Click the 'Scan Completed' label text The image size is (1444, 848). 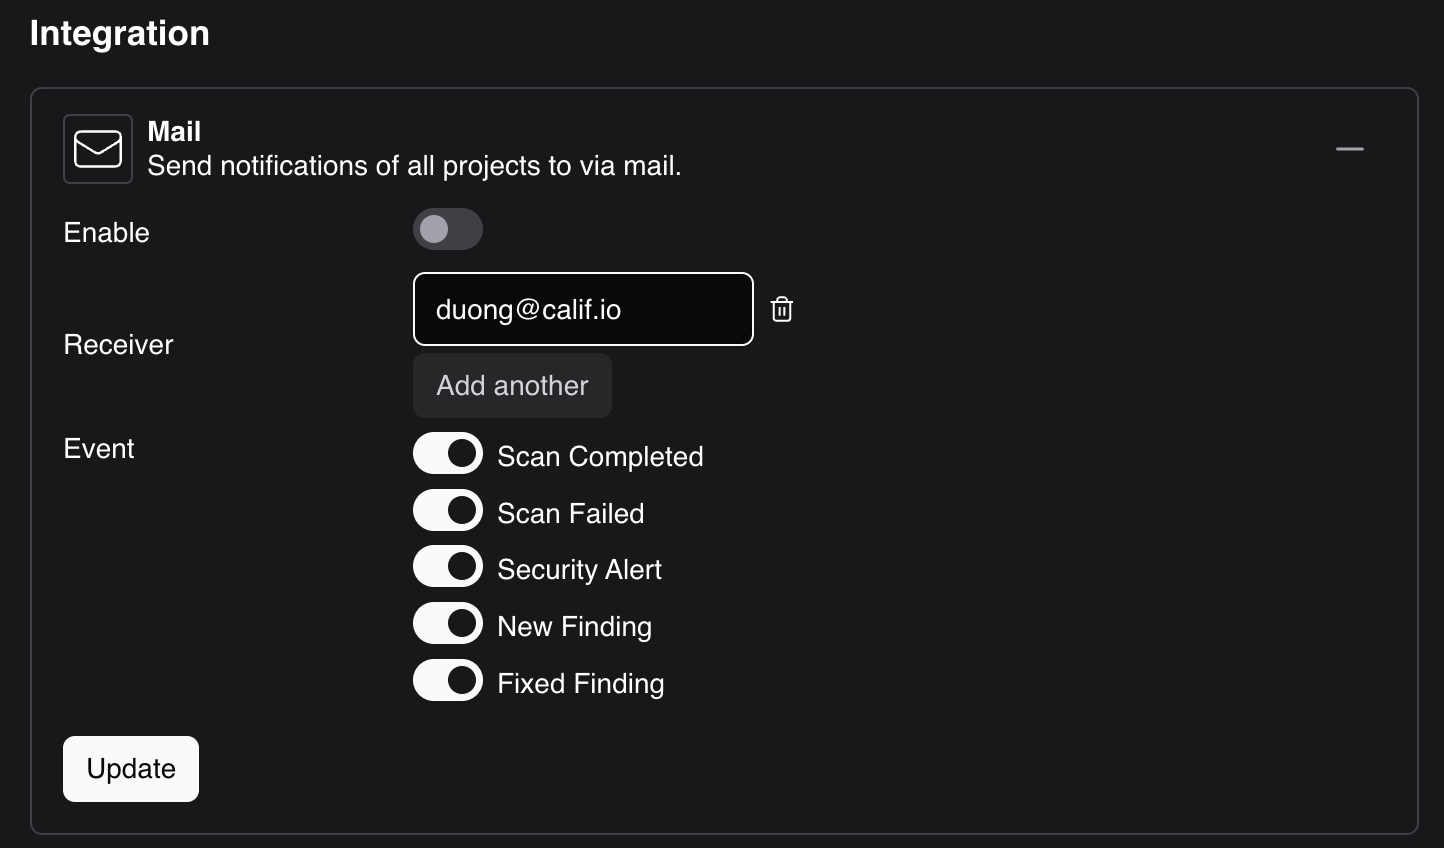point(600,457)
